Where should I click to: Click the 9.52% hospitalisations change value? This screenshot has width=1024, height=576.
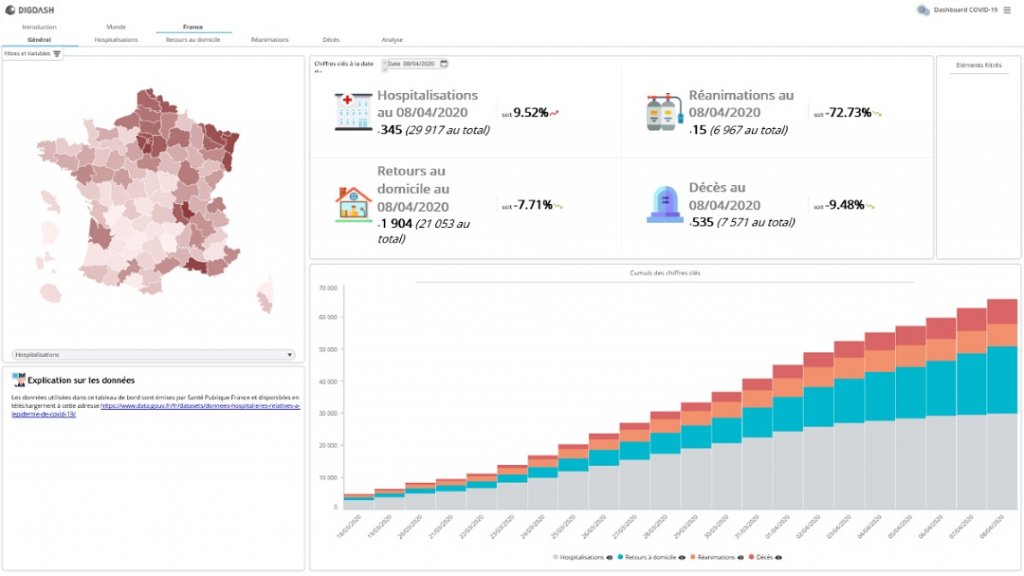click(530, 113)
